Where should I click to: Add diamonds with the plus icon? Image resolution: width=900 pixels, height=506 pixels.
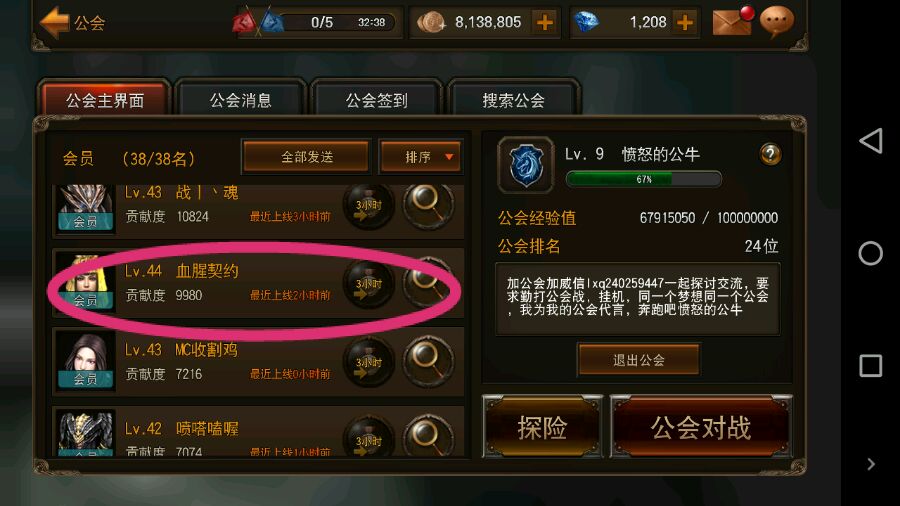pos(684,22)
